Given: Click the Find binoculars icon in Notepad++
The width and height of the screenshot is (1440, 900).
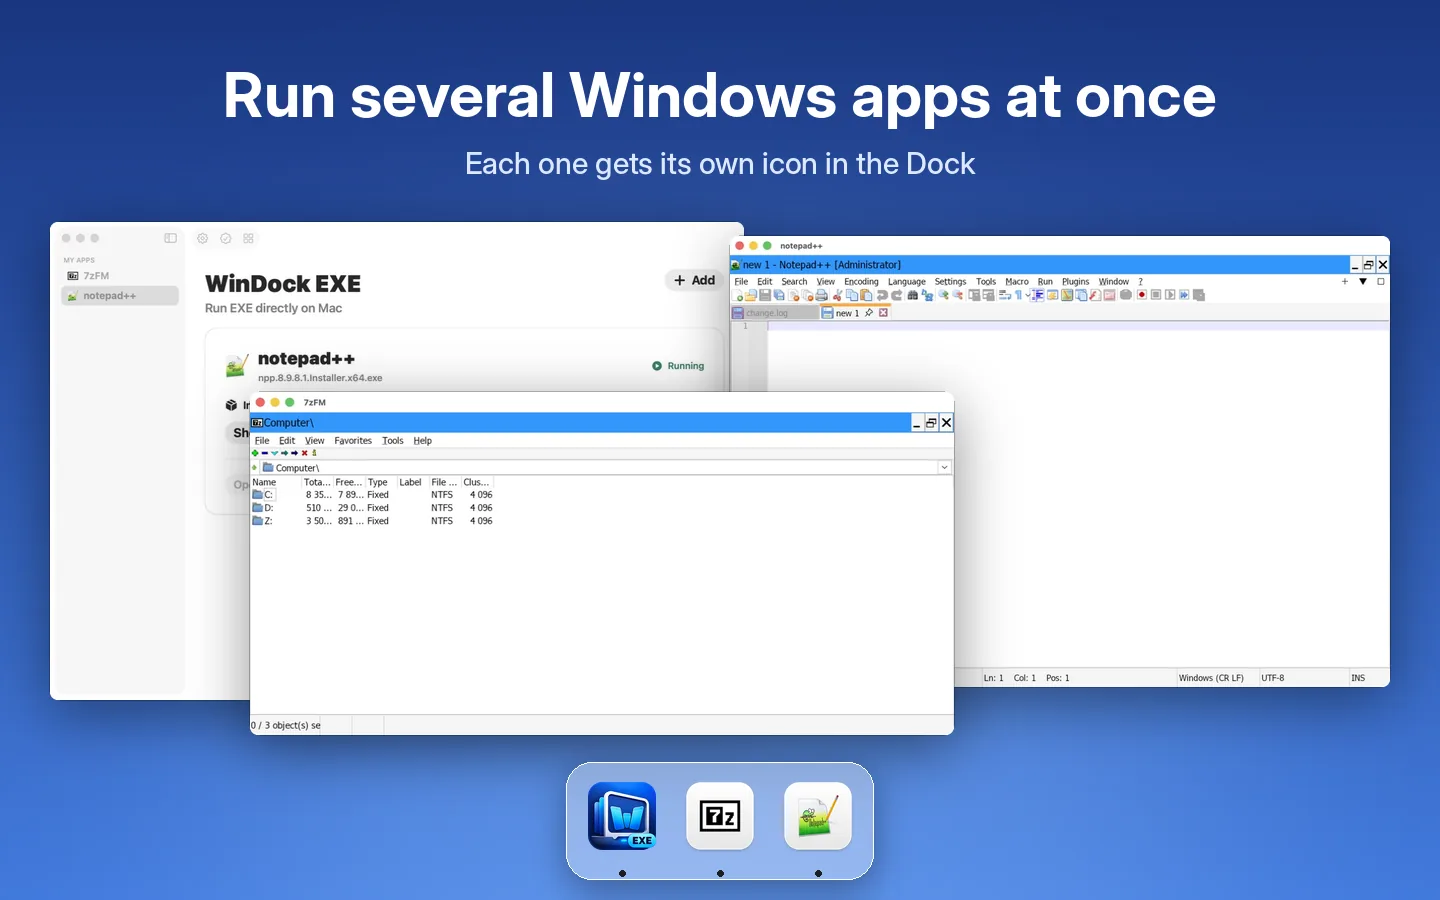Looking at the screenshot, I should tap(912, 295).
